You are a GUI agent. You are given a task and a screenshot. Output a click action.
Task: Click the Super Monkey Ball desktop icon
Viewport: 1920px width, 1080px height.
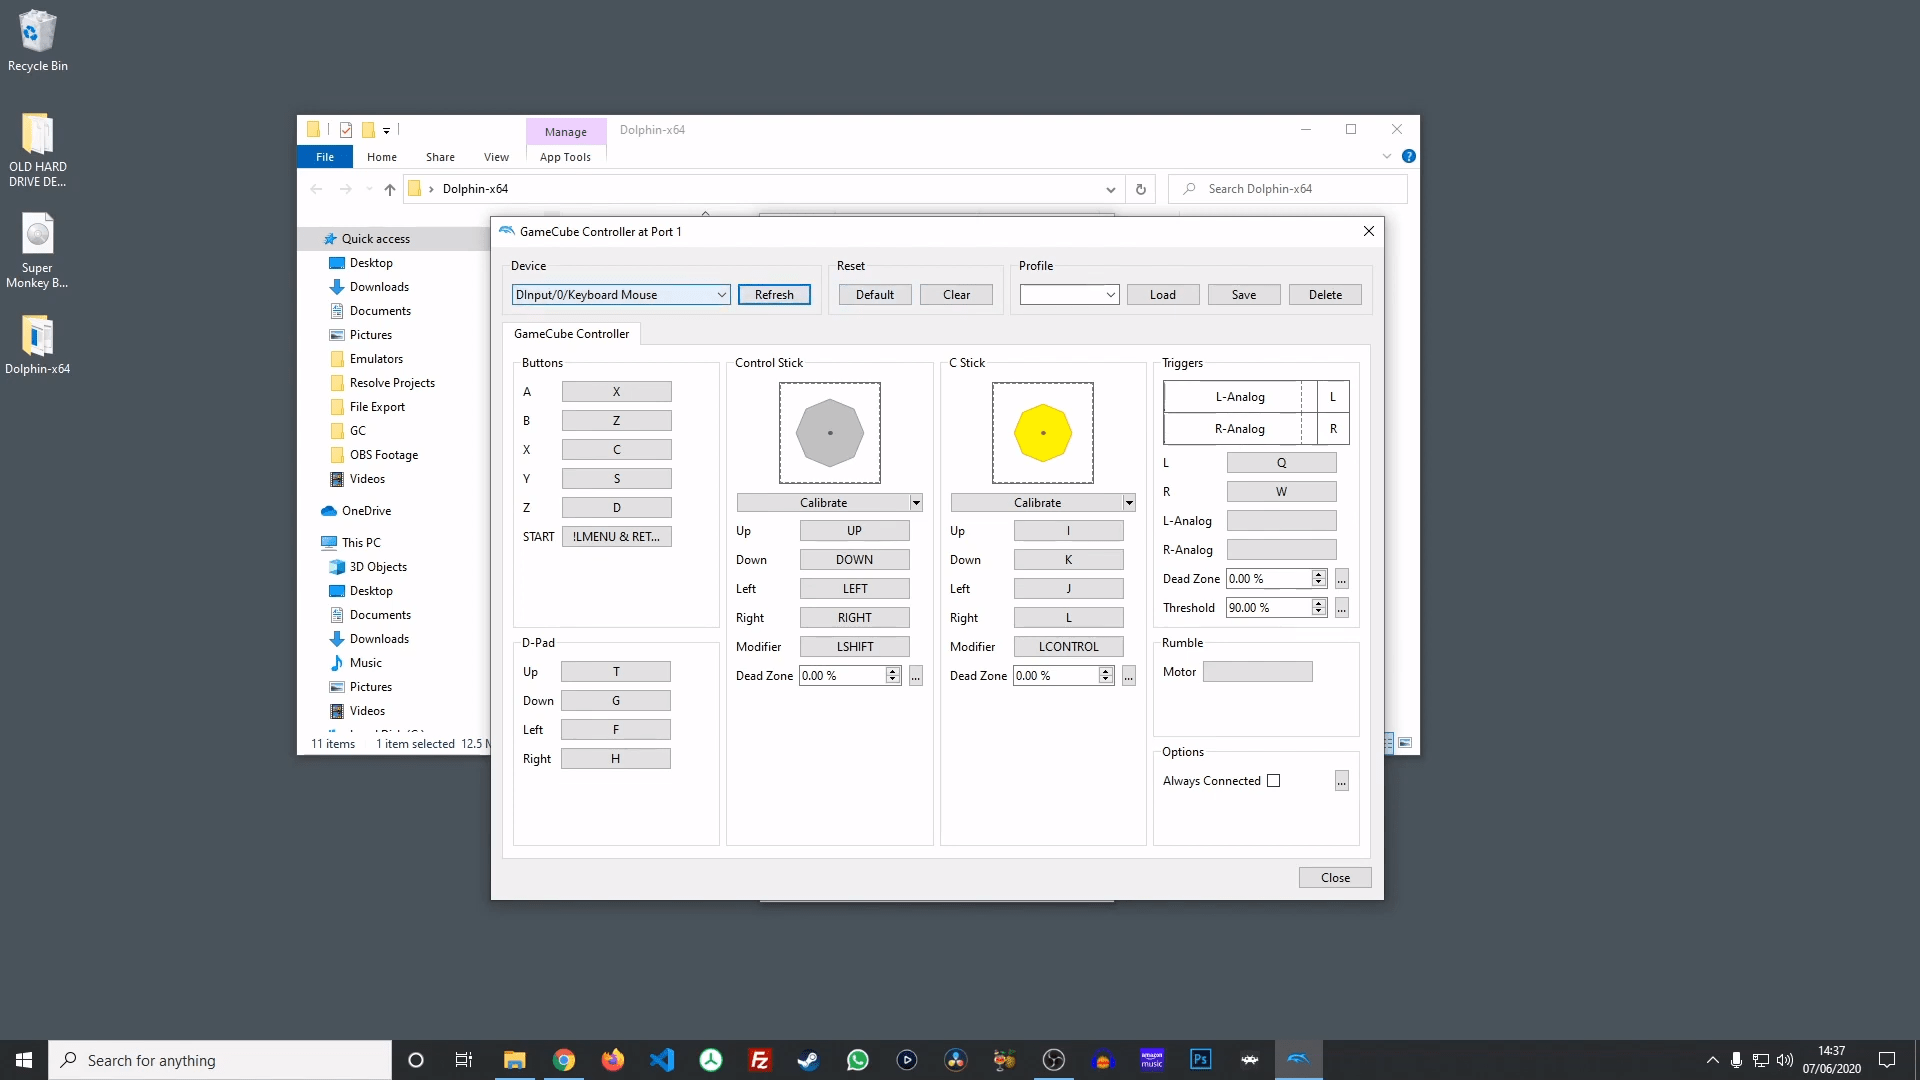pos(36,251)
